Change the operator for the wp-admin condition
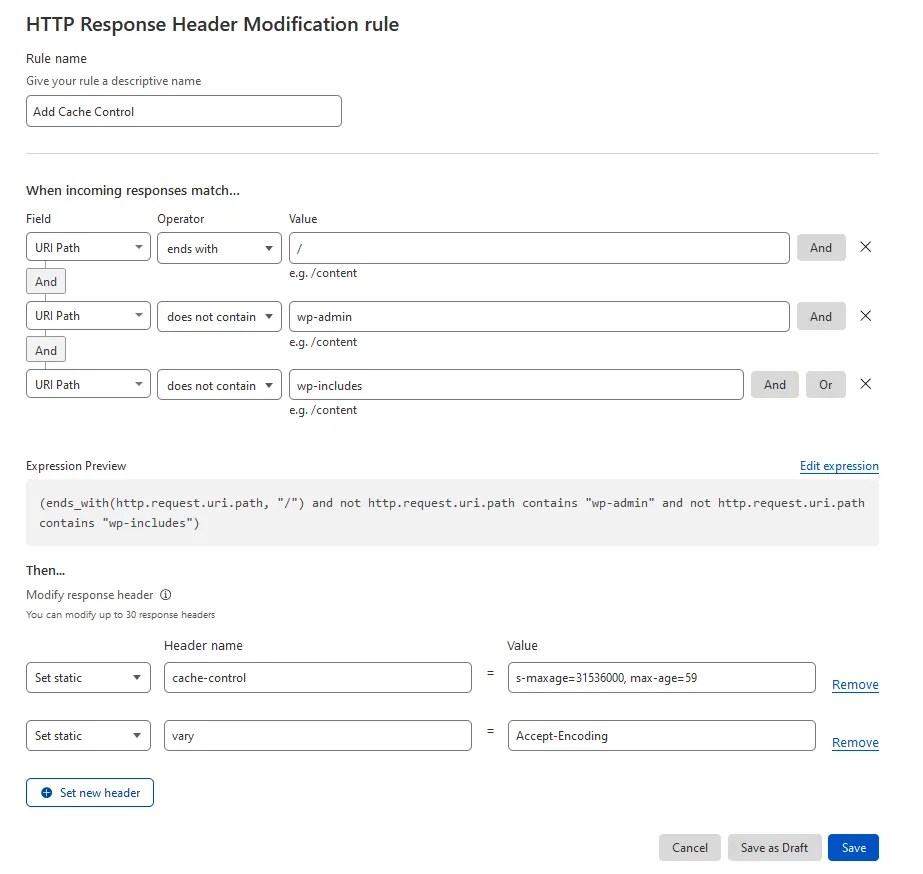 pyautogui.click(x=219, y=316)
